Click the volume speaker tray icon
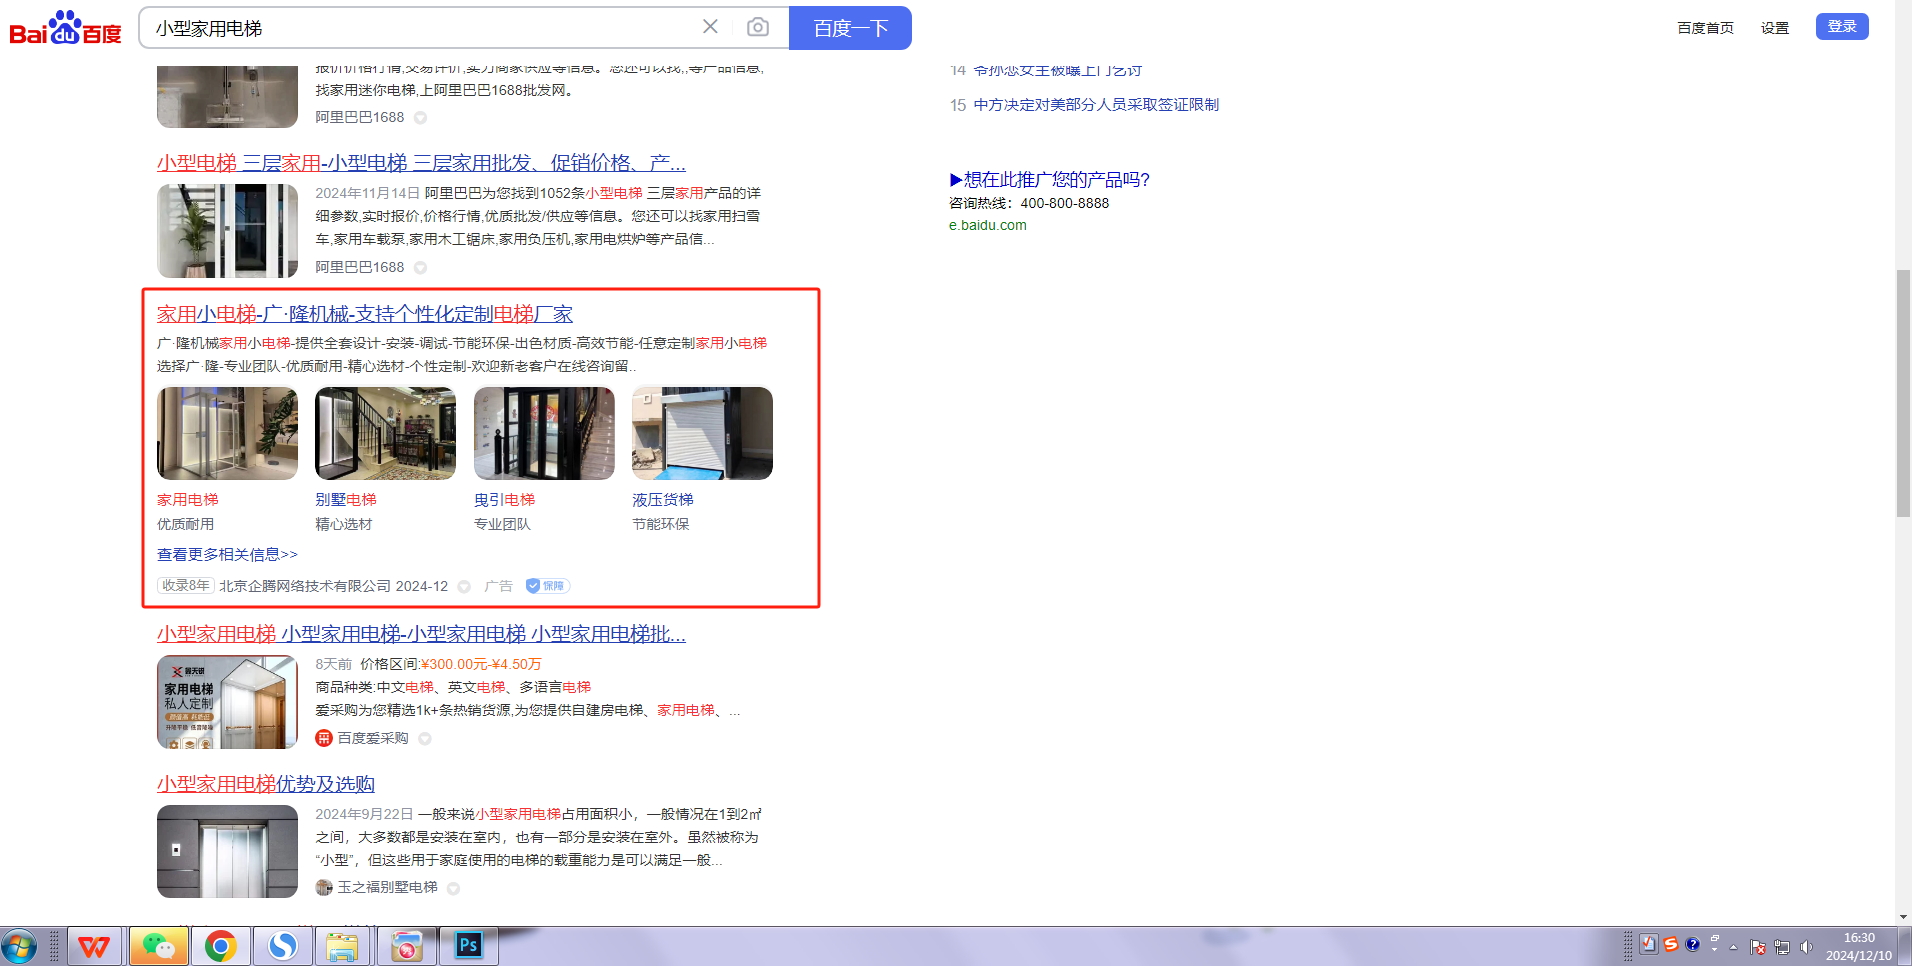The image size is (1912, 966). click(x=1806, y=946)
